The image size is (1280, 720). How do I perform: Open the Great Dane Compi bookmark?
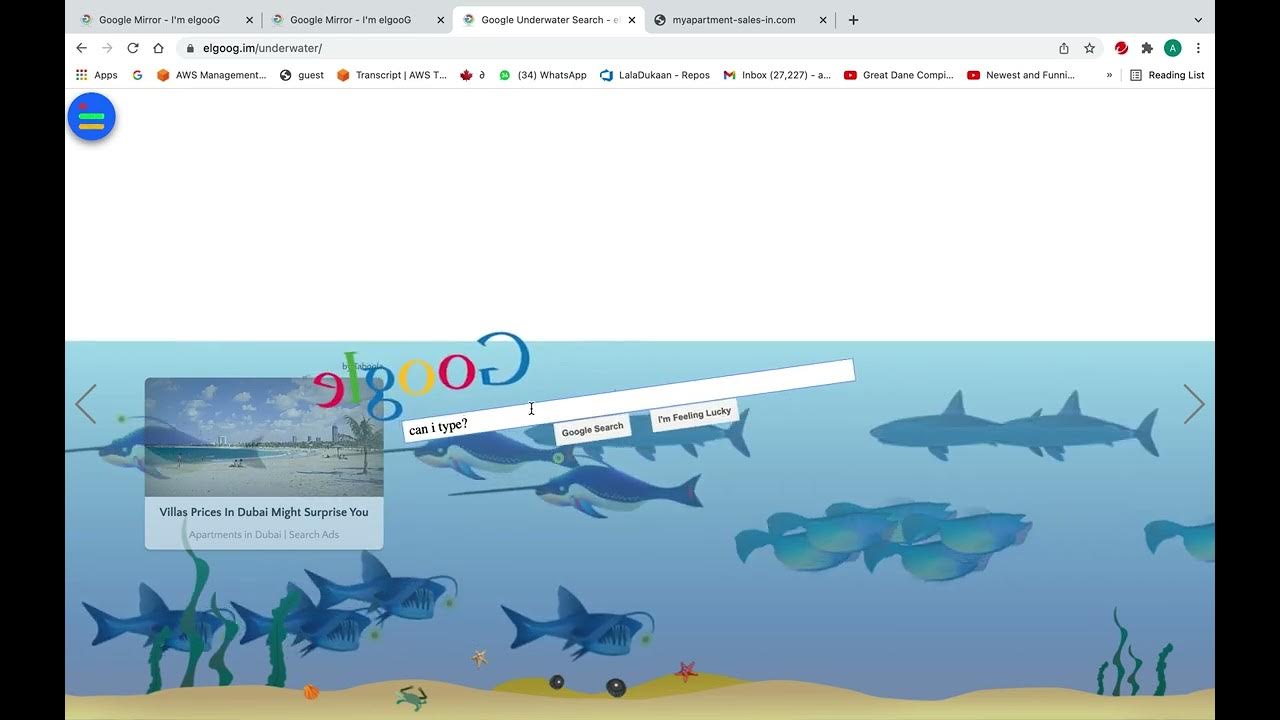tap(899, 75)
